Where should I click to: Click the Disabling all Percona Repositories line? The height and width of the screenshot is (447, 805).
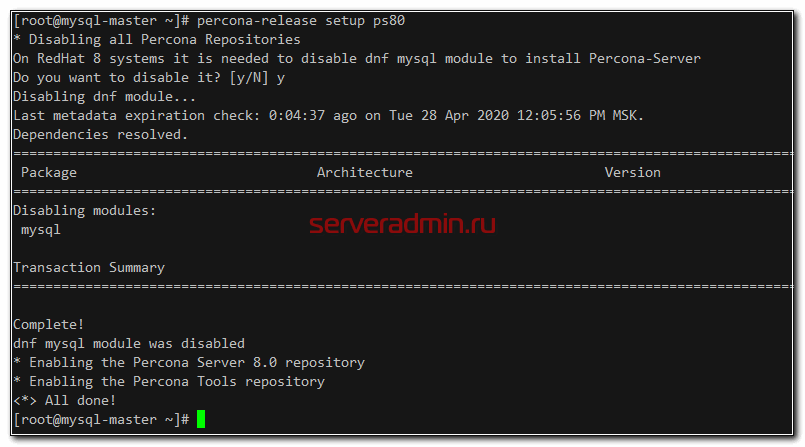coord(156,39)
